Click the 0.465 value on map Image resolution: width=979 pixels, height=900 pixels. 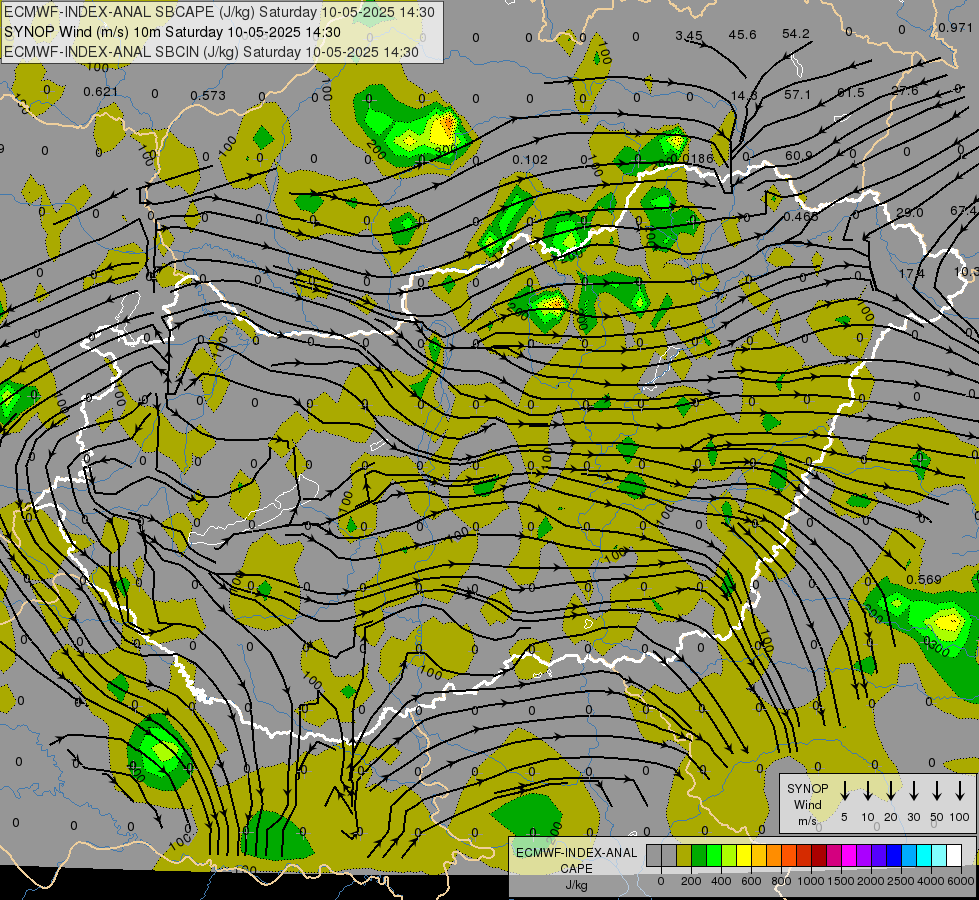(801, 217)
